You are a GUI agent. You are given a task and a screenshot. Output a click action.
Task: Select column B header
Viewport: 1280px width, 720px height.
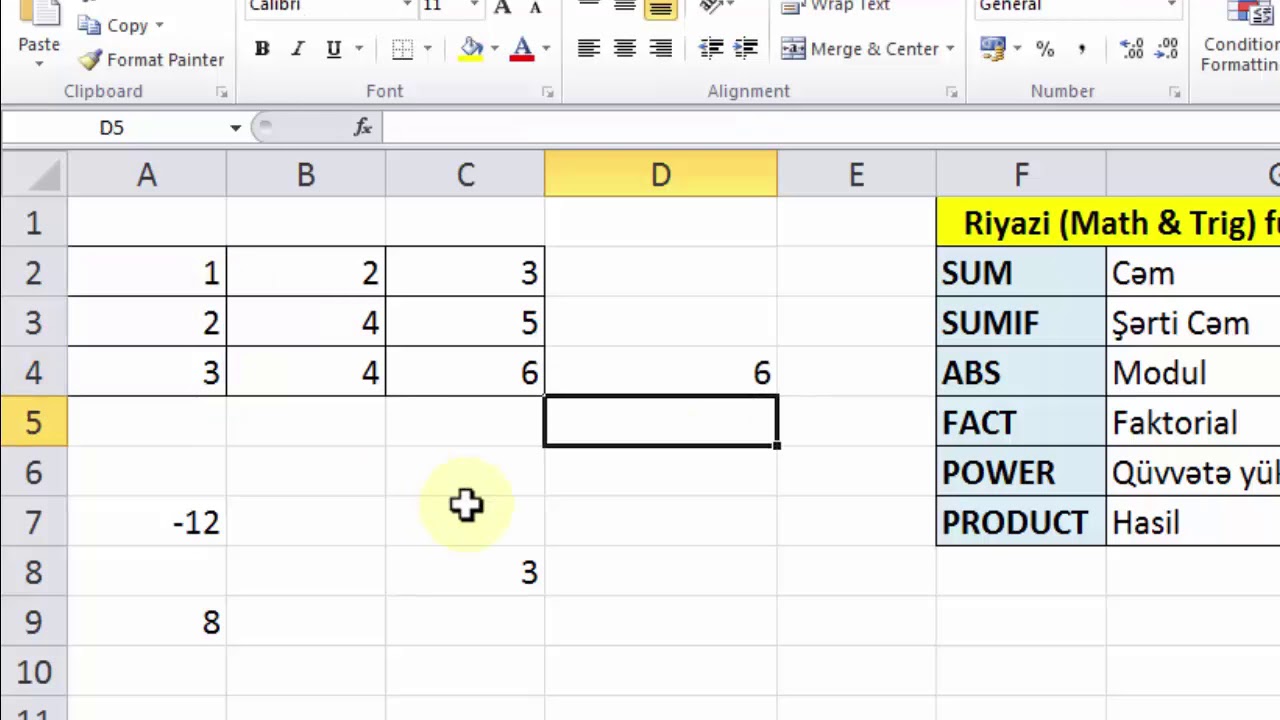[x=306, y=175]
